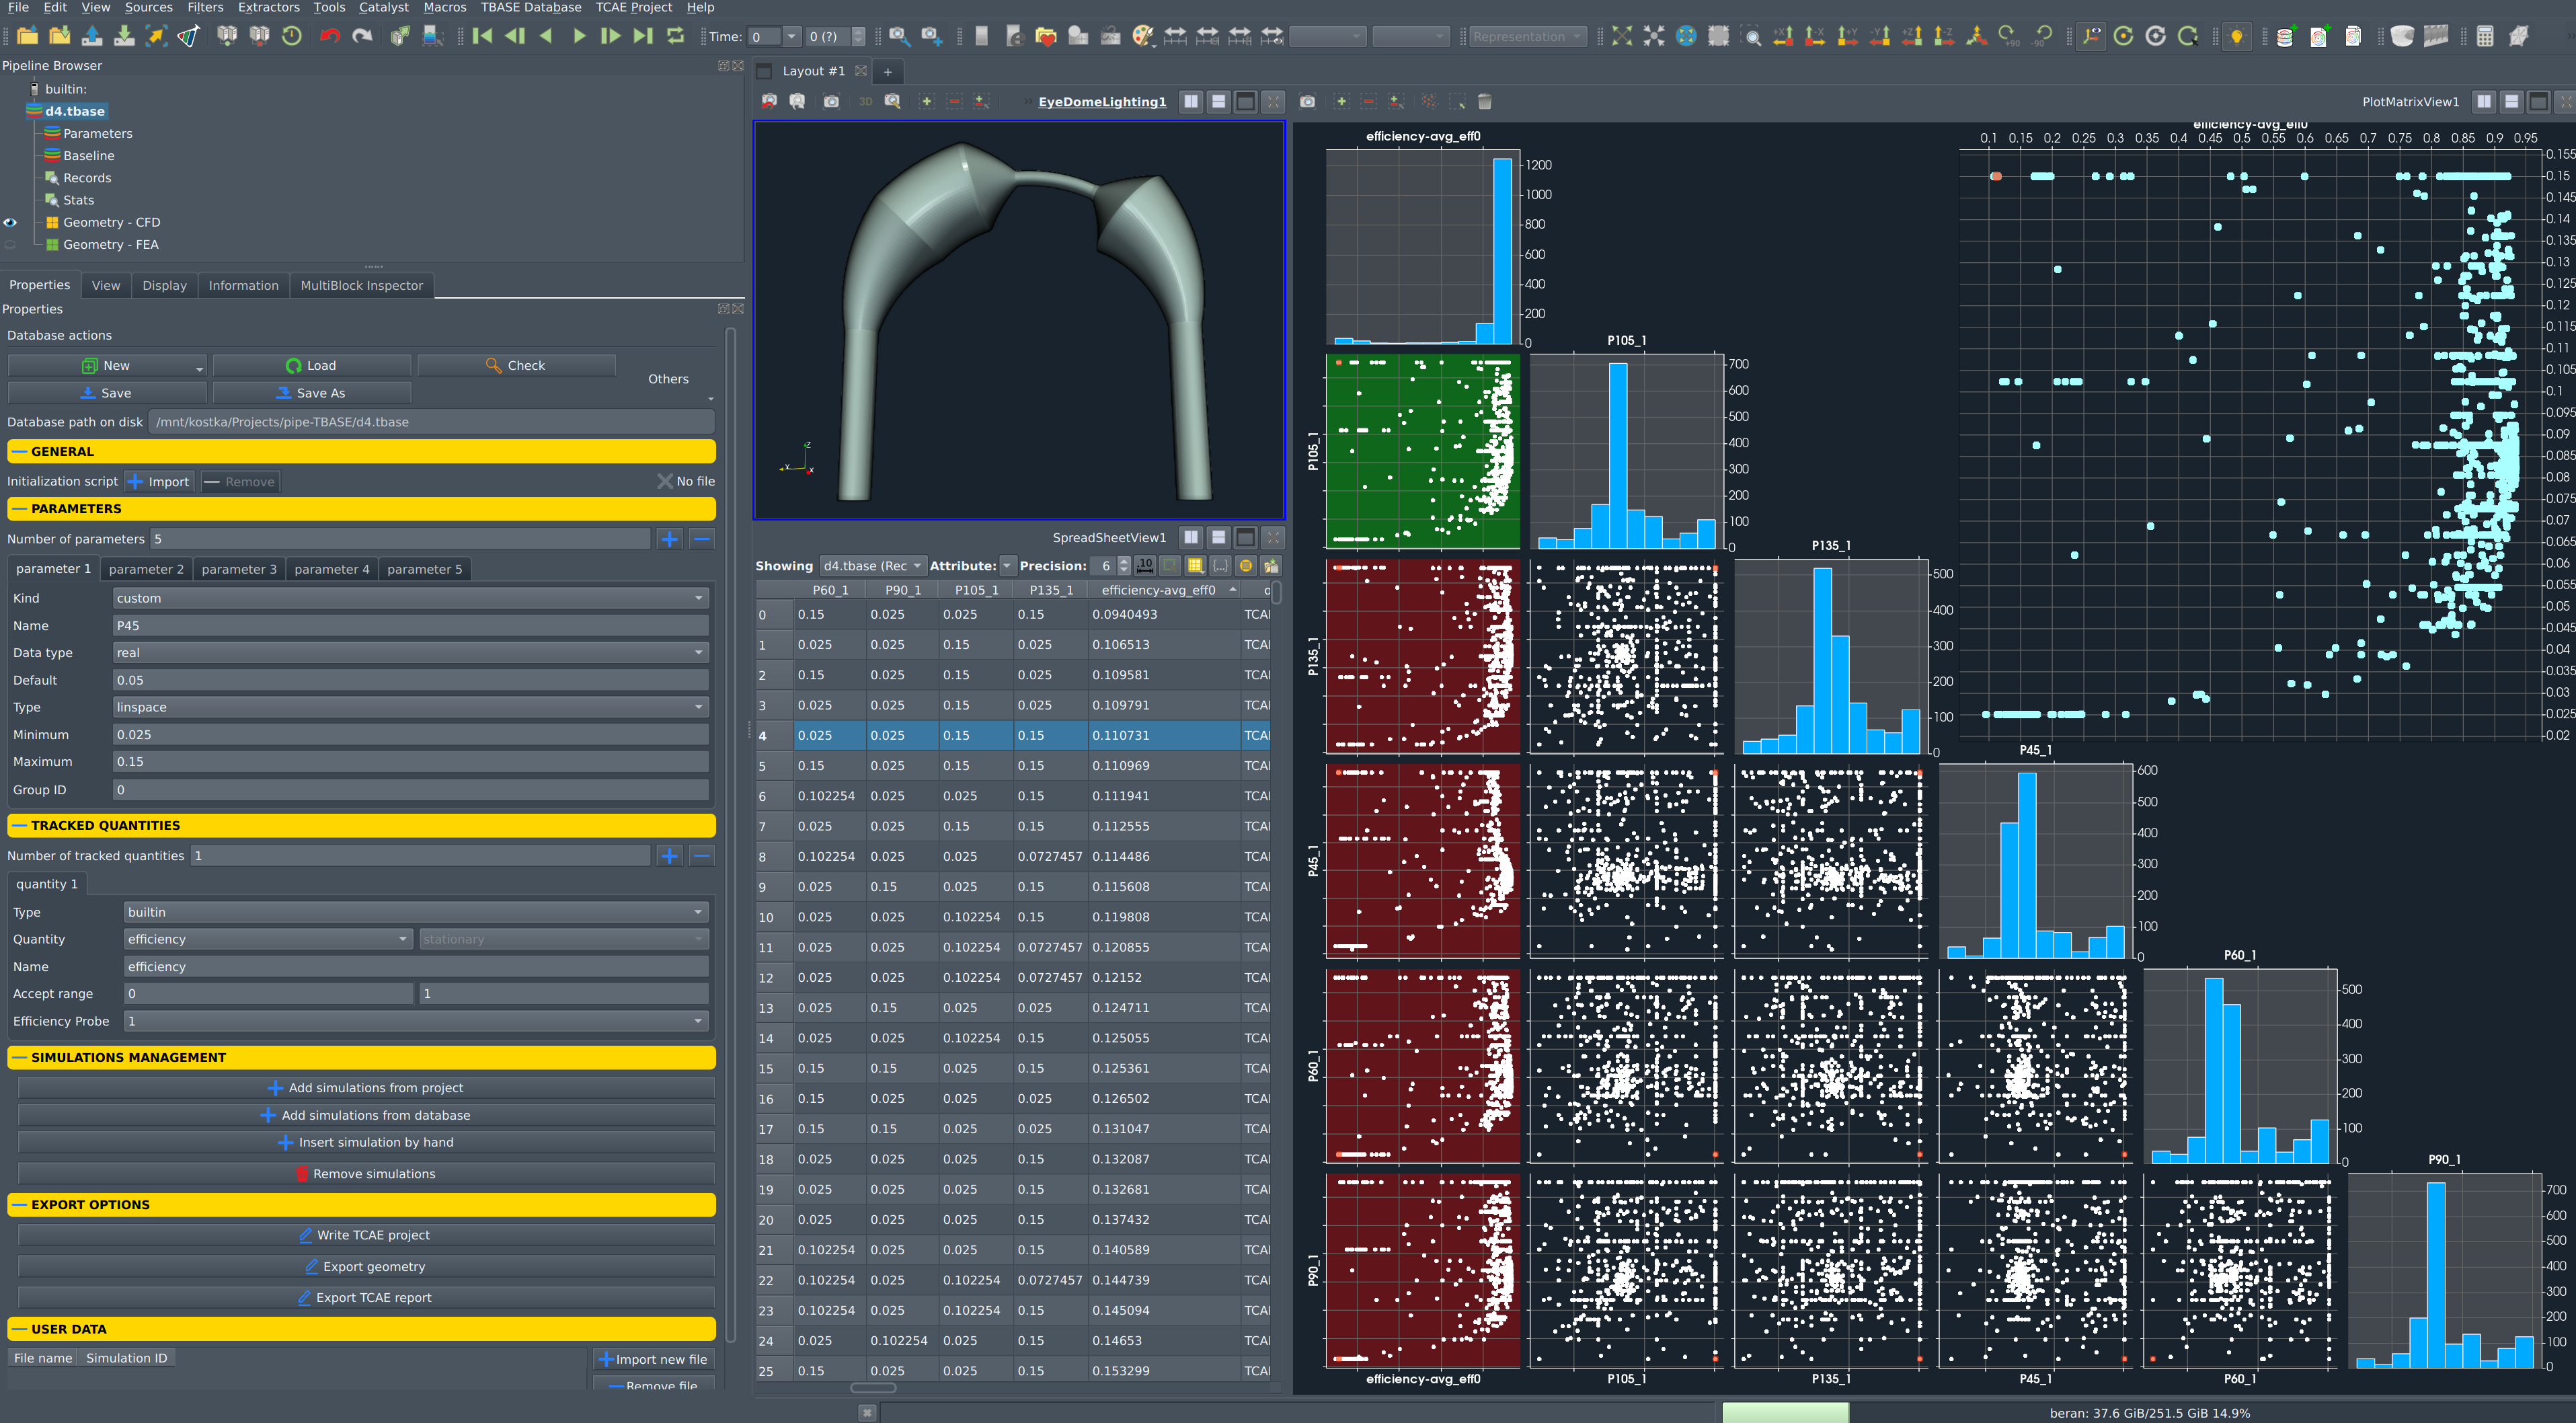The height and width of the screenshot is (1423, 2576).
Task: Open the Kind dropdown showing custom
Action: pyautogui.click(x=410, y=598)
